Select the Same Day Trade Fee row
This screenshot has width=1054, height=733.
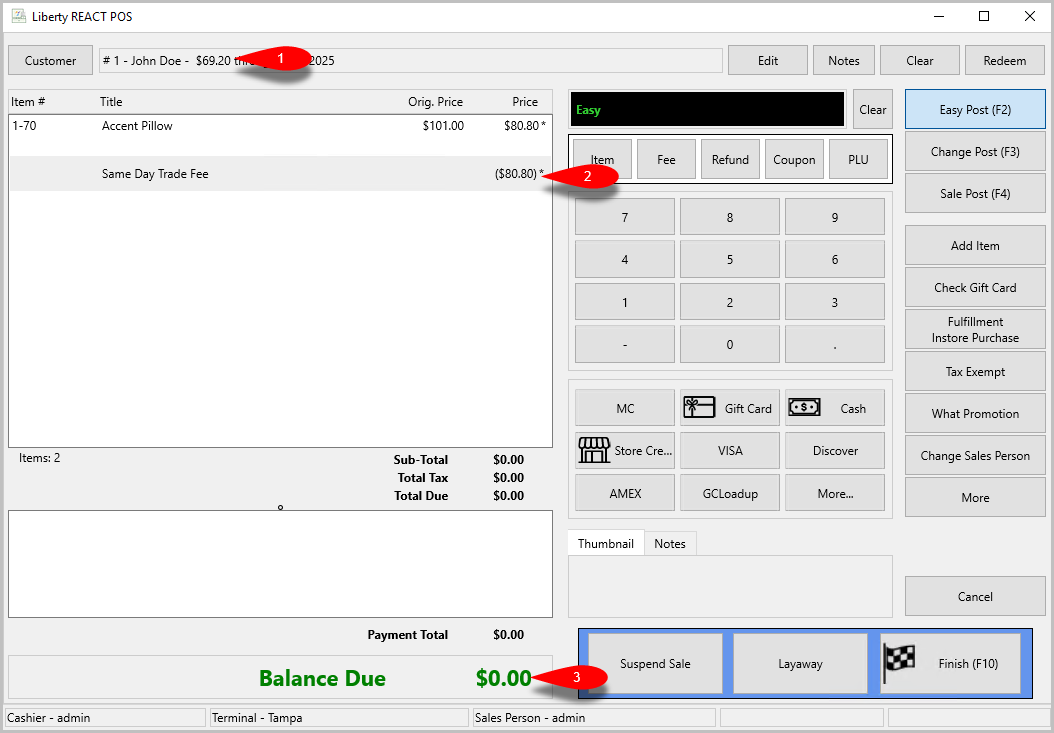(280, 173)
